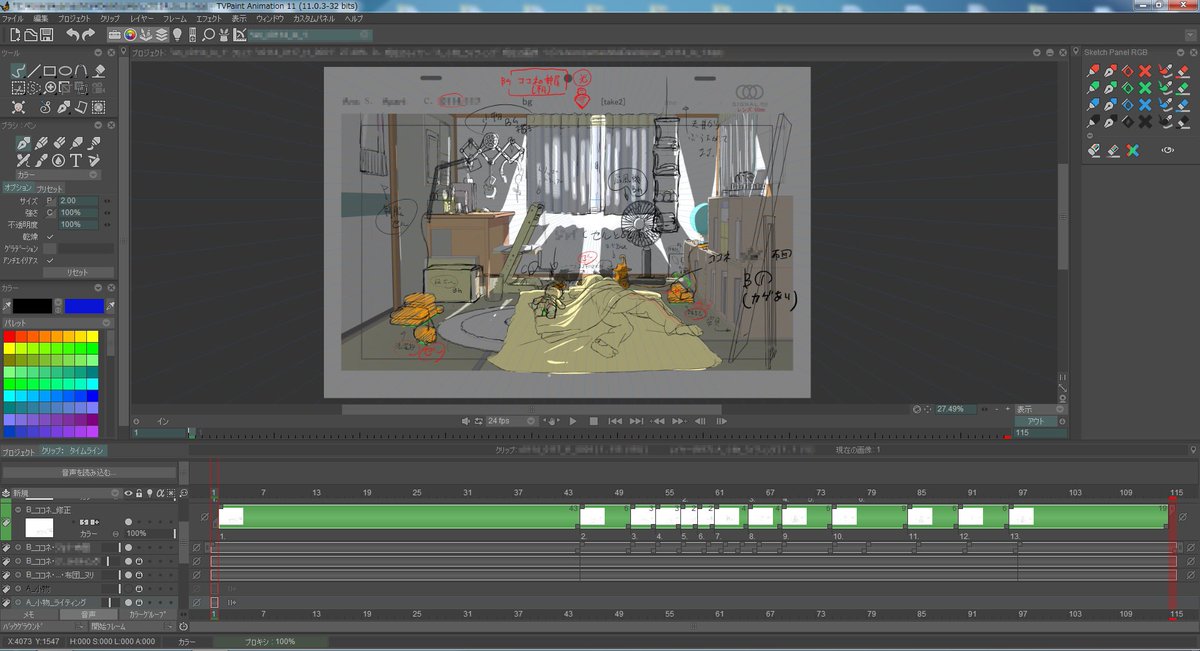1200x651 pixels.
Task: Open the light table bulb icon
Action: pyautogui.click(x=177, y=34)
